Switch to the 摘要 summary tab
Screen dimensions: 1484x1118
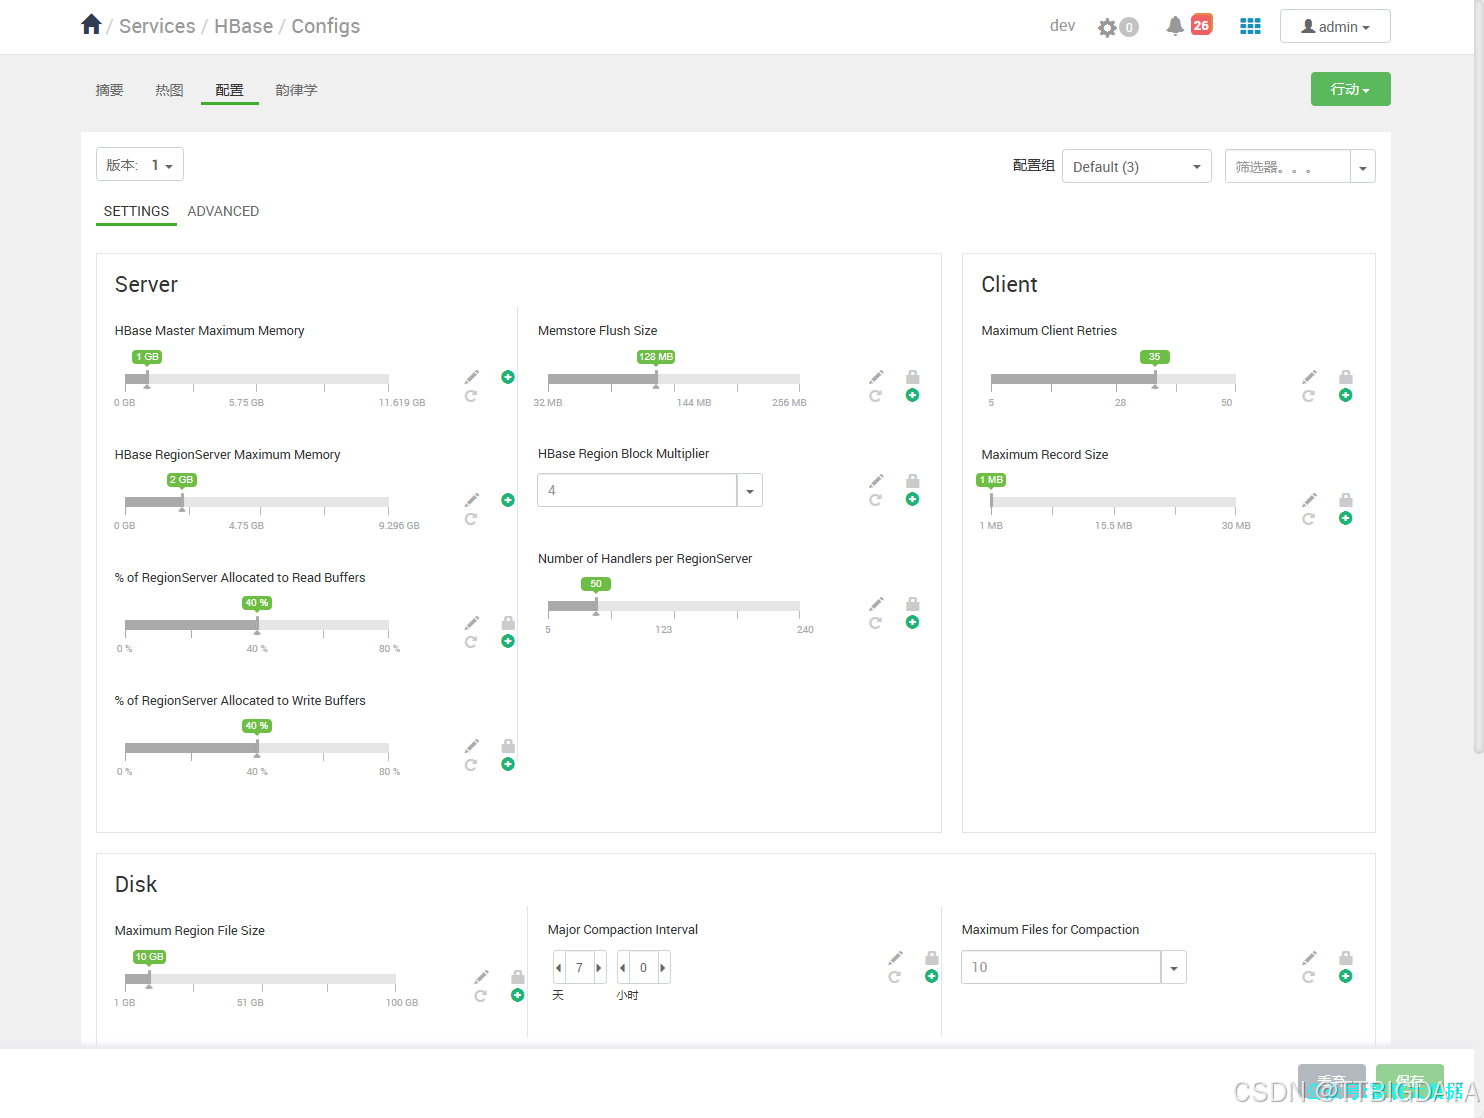tap(109, 90)
